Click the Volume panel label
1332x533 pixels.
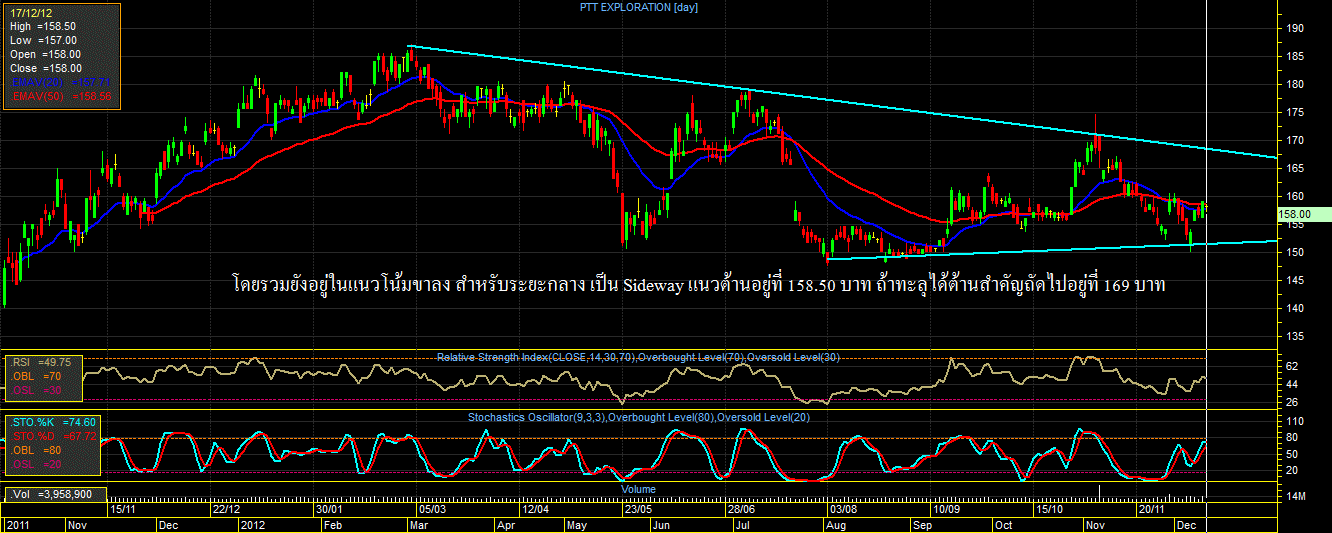pyautogui.click(x=637, y=489)
